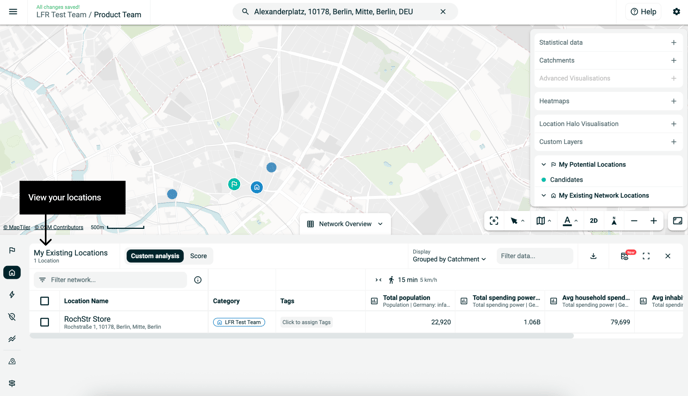Expand the table to fullscreen
The image size is (688, 396).
646,256
